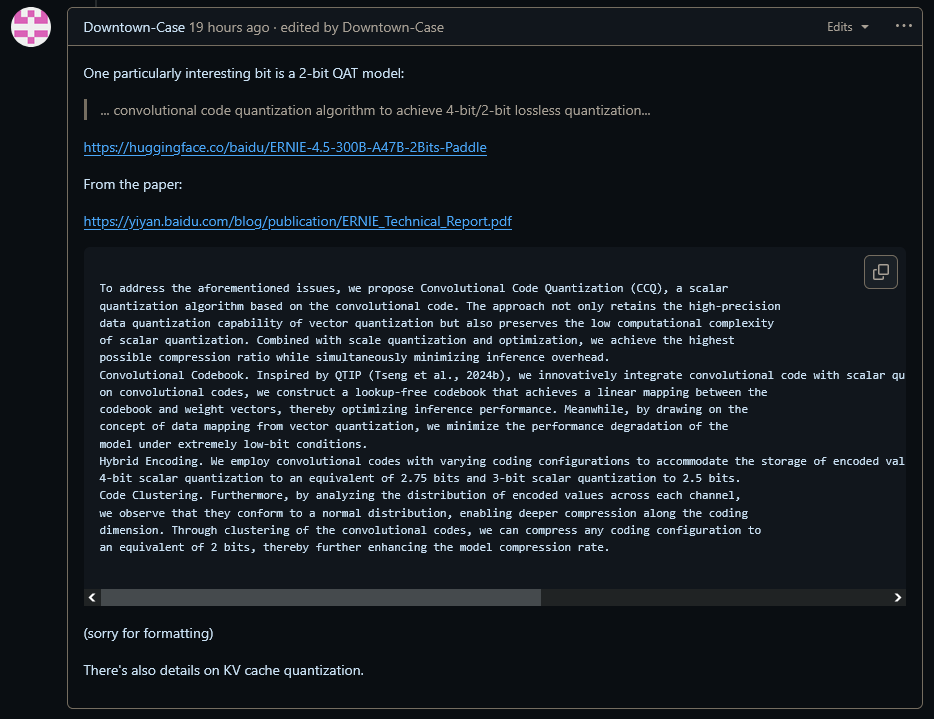Click code line starting 'Convolutional Codebook. Inspired by QTIP'
Viewport: 934px width, 719px height.
(x=502, y=375)
